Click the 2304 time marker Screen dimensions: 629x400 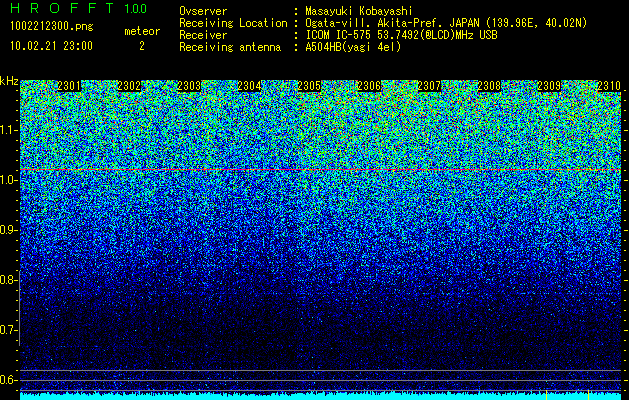[249, 86]
